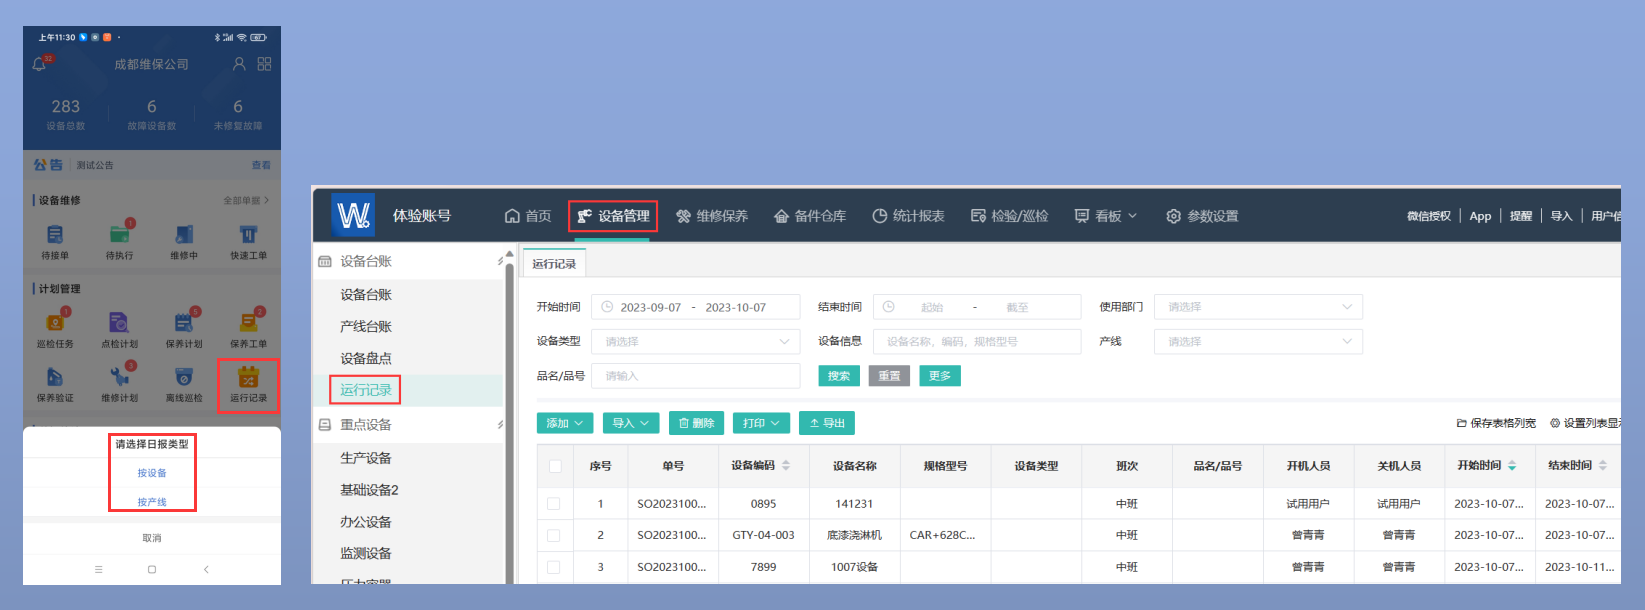Check the row 1 checkbox for 0895

(553, 504)
